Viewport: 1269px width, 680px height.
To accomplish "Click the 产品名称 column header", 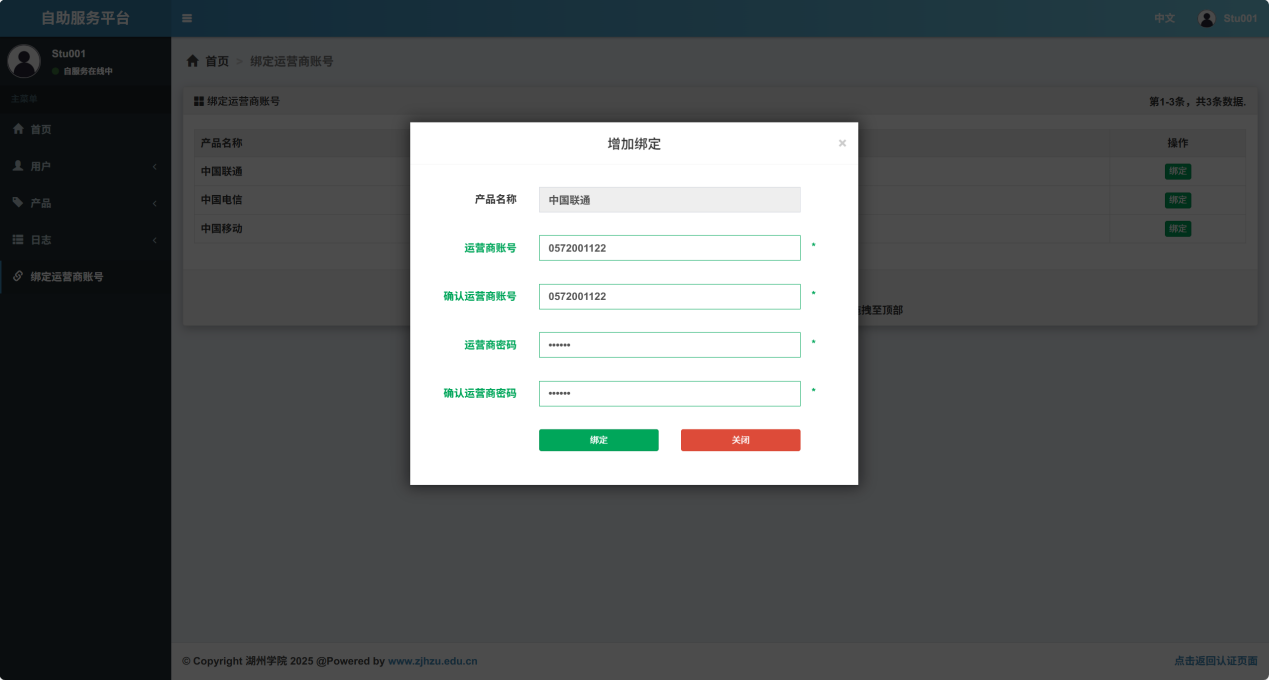I will click(221, 143).
